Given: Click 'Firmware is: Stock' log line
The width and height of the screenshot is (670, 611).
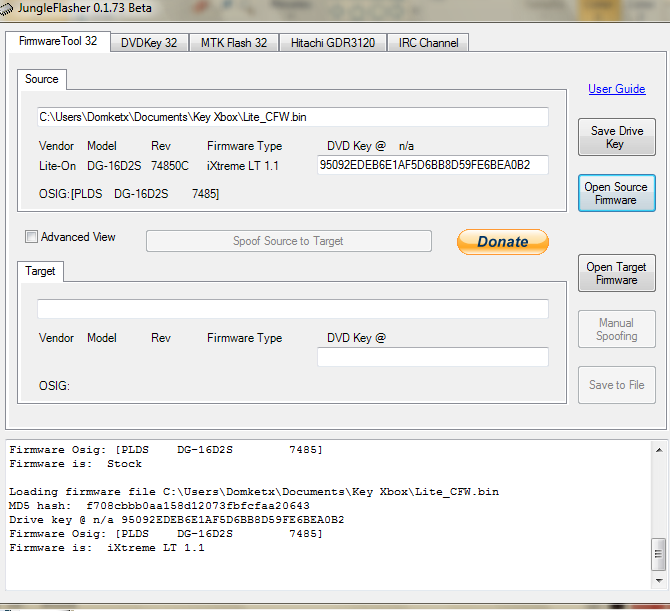Looking at the screenshot, I should [x=75, y=464].
